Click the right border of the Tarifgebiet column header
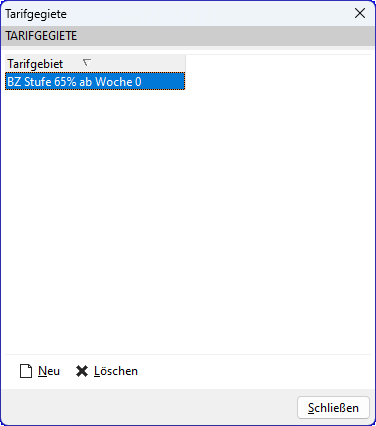The height and width of the screenshot is (426, 376). (x=185, y=63)
